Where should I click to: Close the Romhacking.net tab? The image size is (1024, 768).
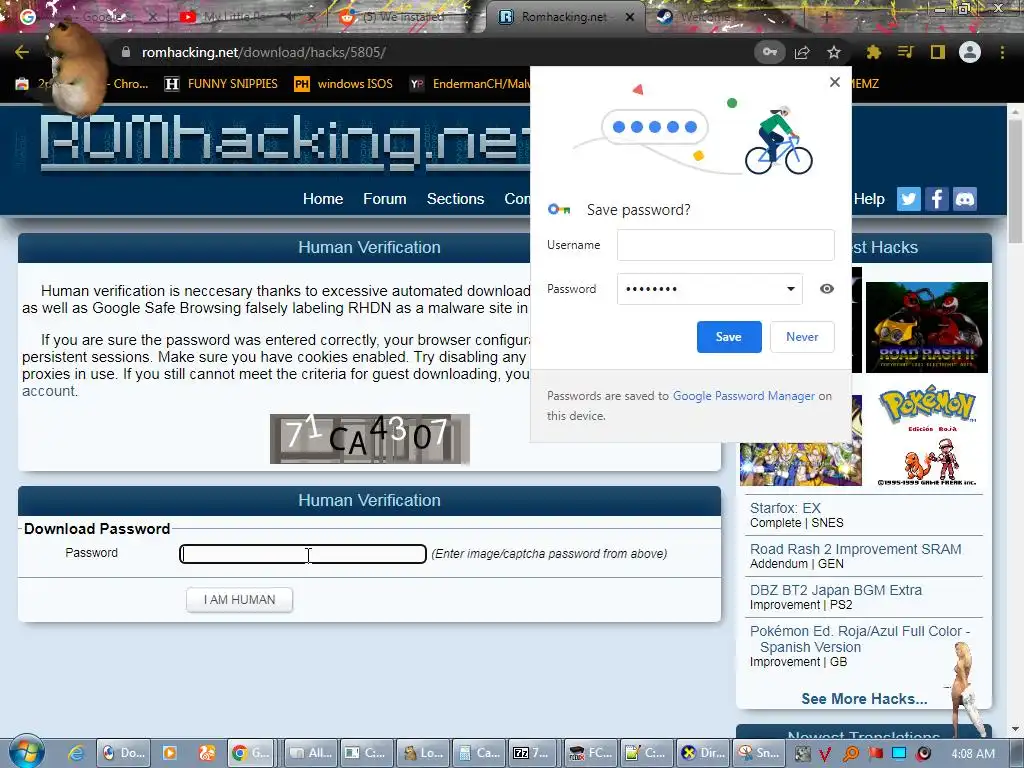click(x=630, y=17)
